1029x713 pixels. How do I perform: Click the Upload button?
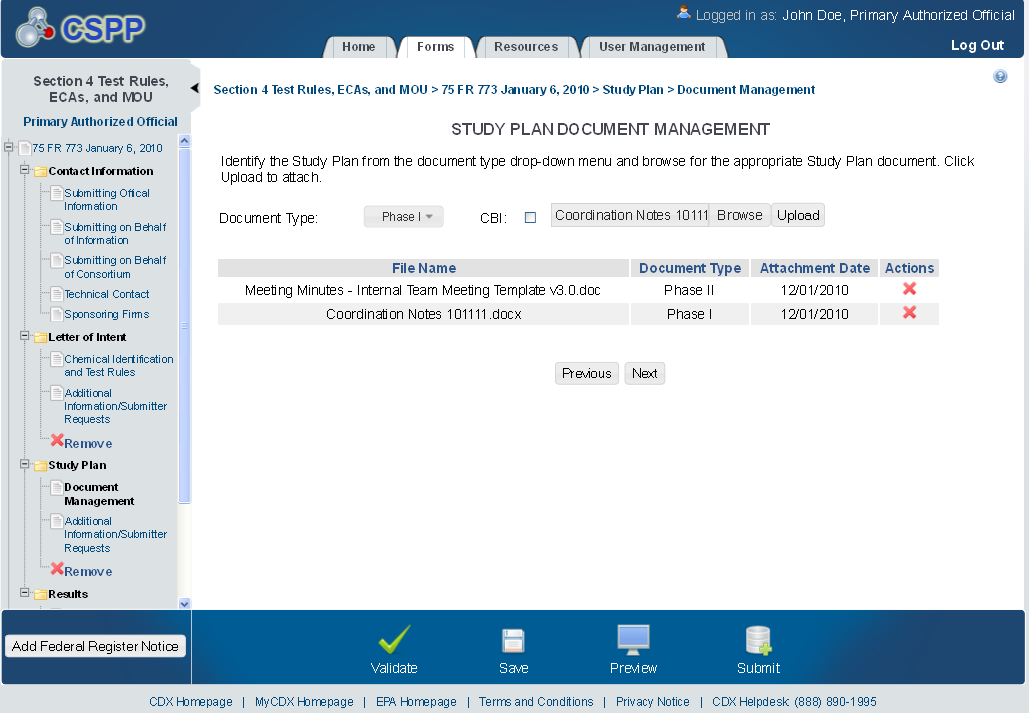point(798,215)
